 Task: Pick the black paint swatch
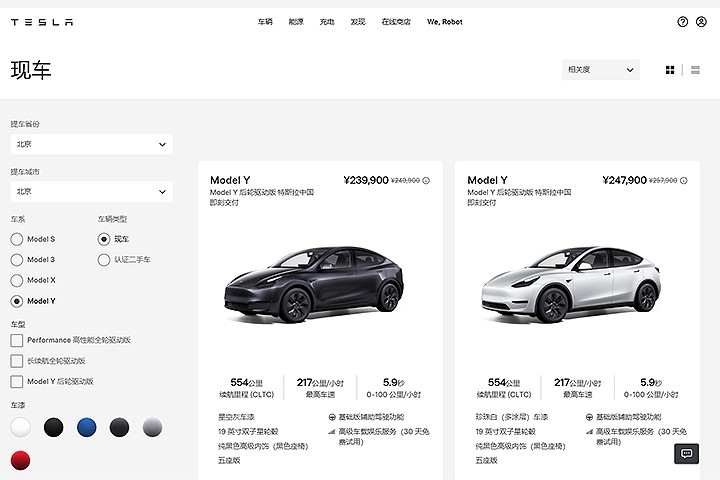(53, 427)
